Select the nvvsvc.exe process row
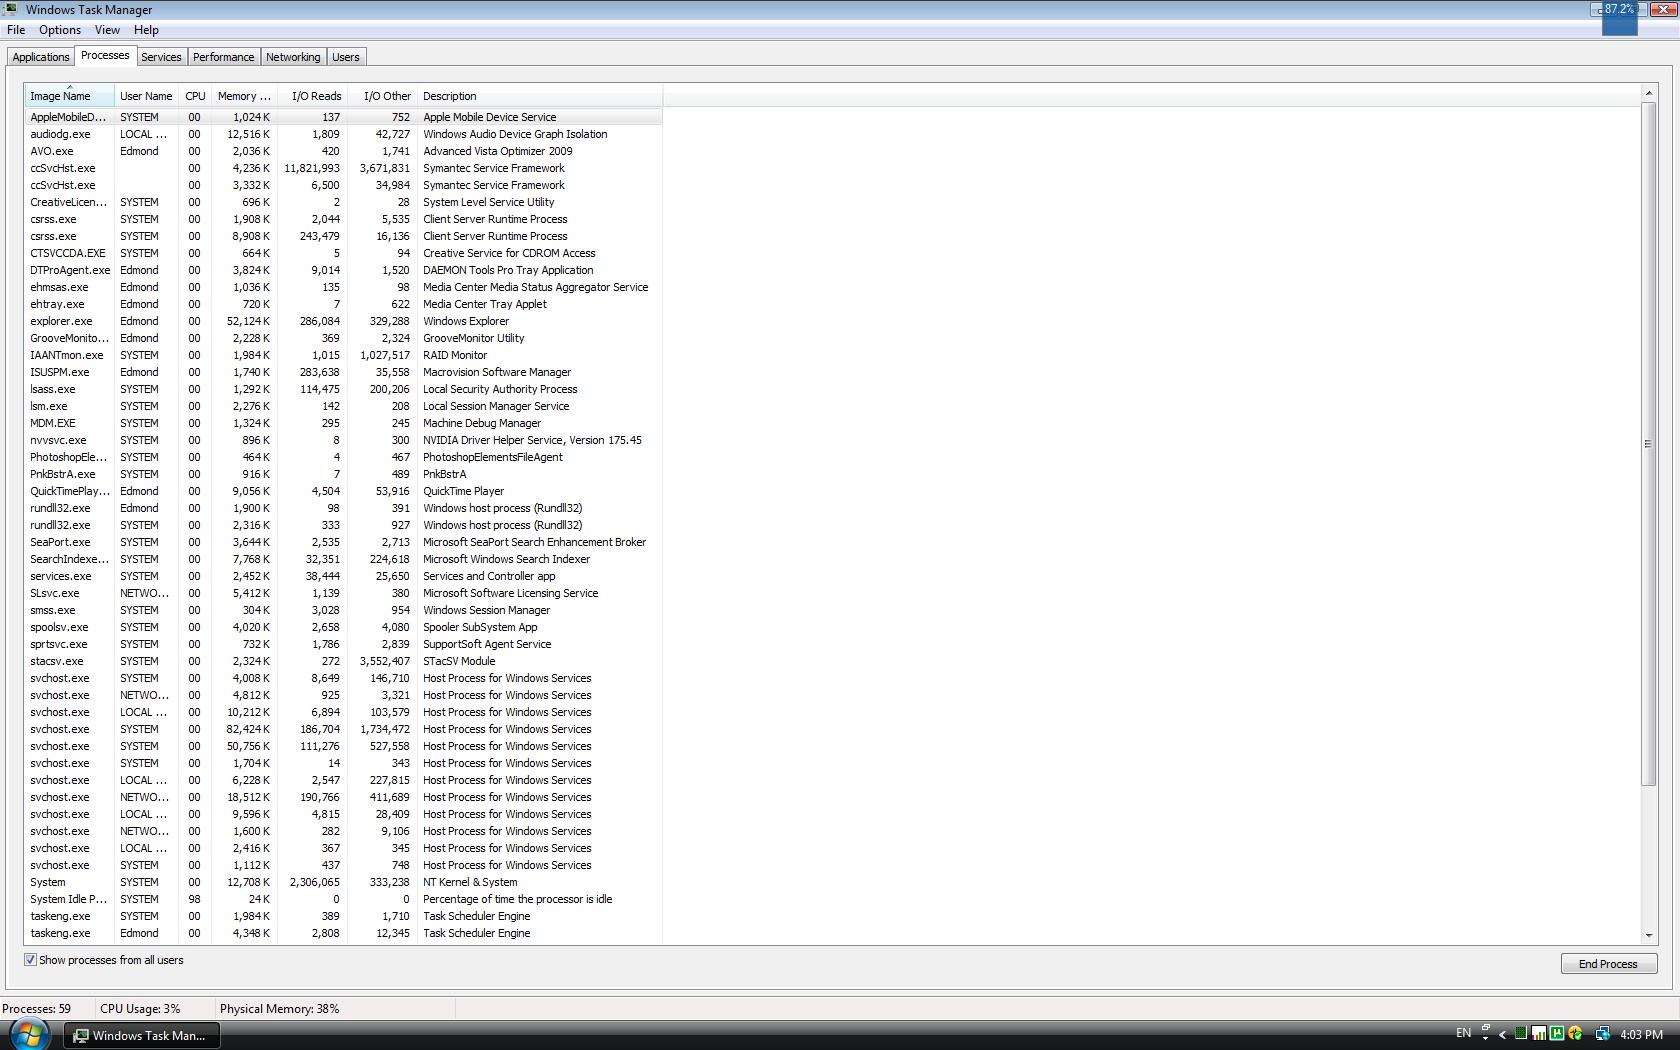The image size is (1680, 1050). [343, 440]
